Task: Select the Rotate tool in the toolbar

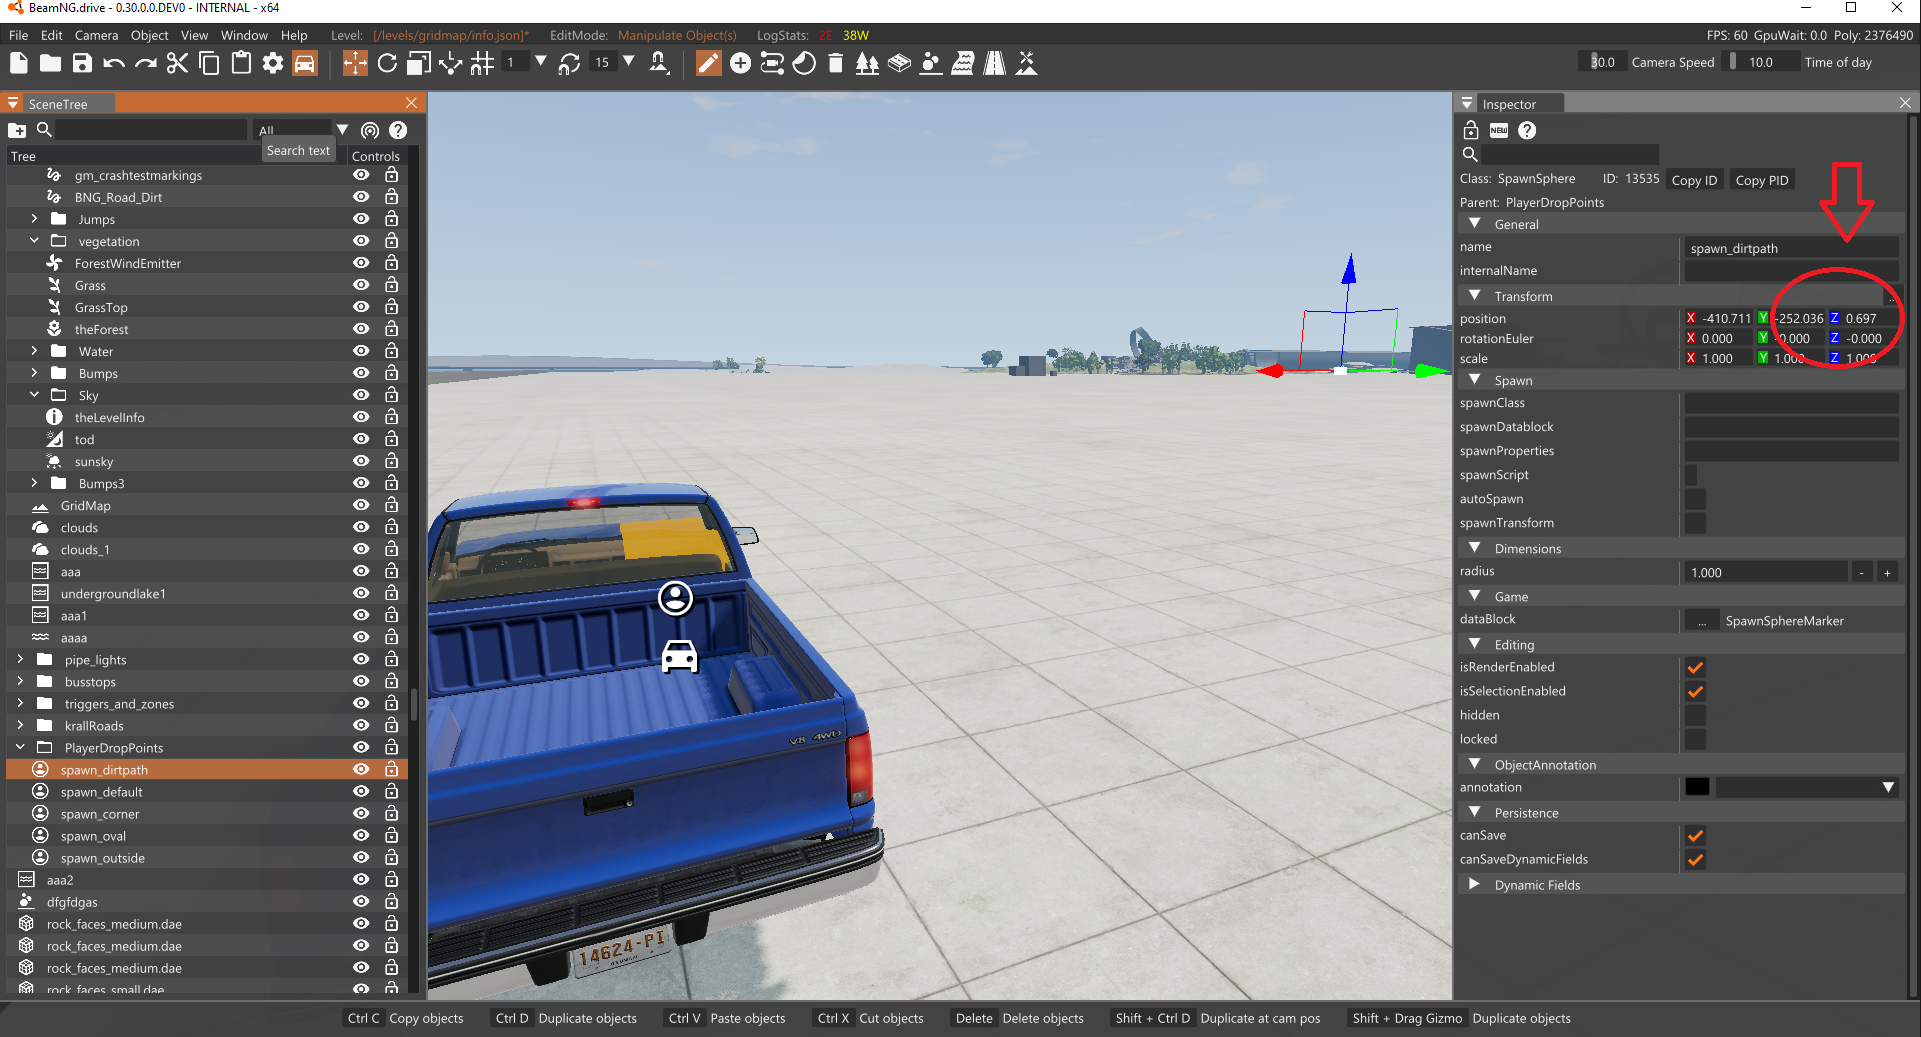Action: click(387, 62)
